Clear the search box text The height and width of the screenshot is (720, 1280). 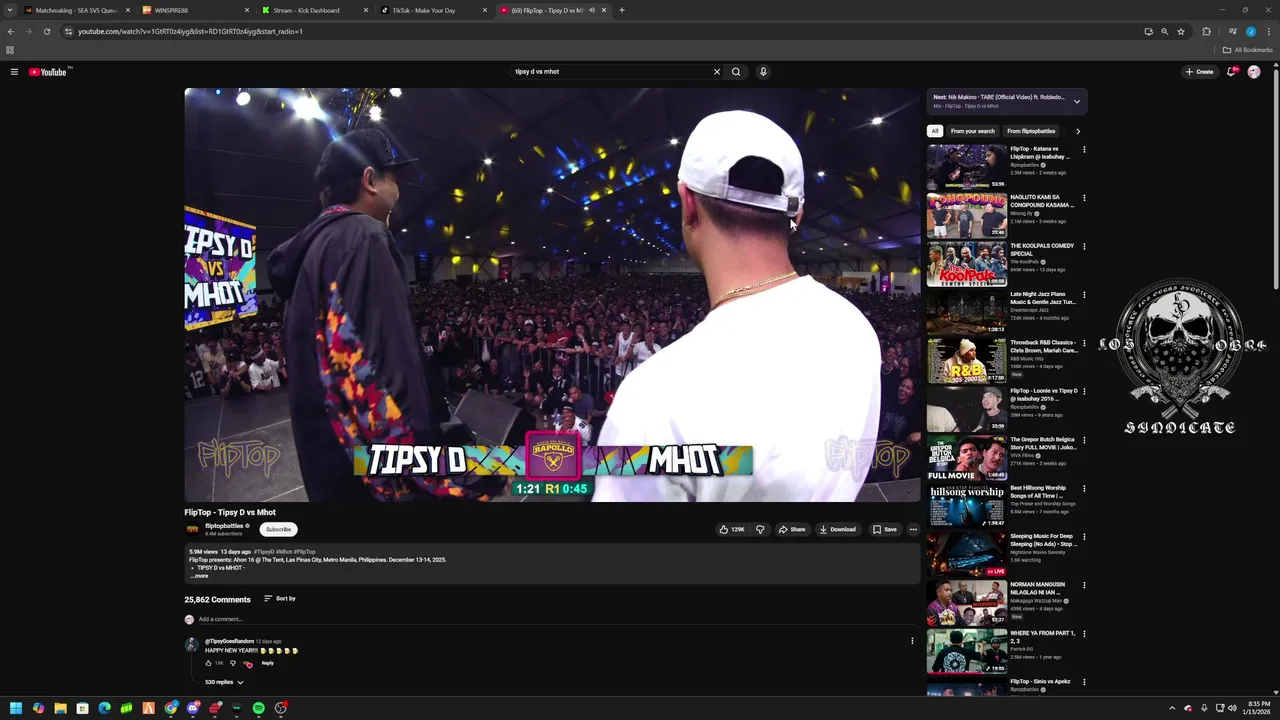[x=716, y=72]
